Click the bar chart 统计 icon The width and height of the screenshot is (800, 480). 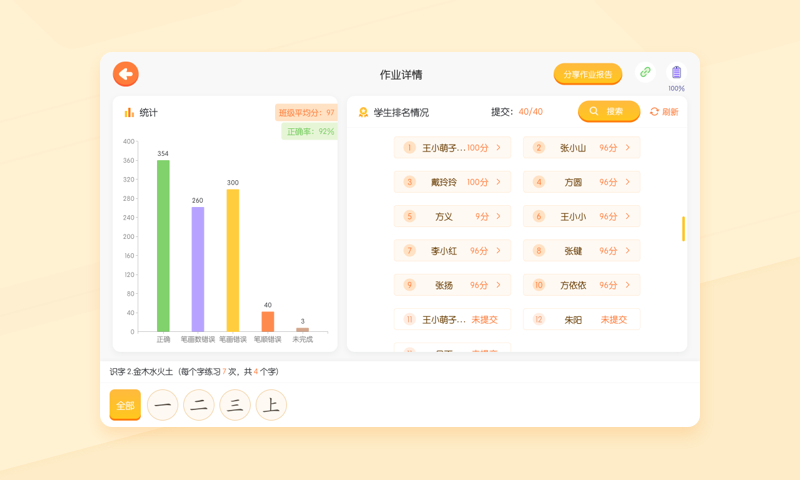(129, 113)
